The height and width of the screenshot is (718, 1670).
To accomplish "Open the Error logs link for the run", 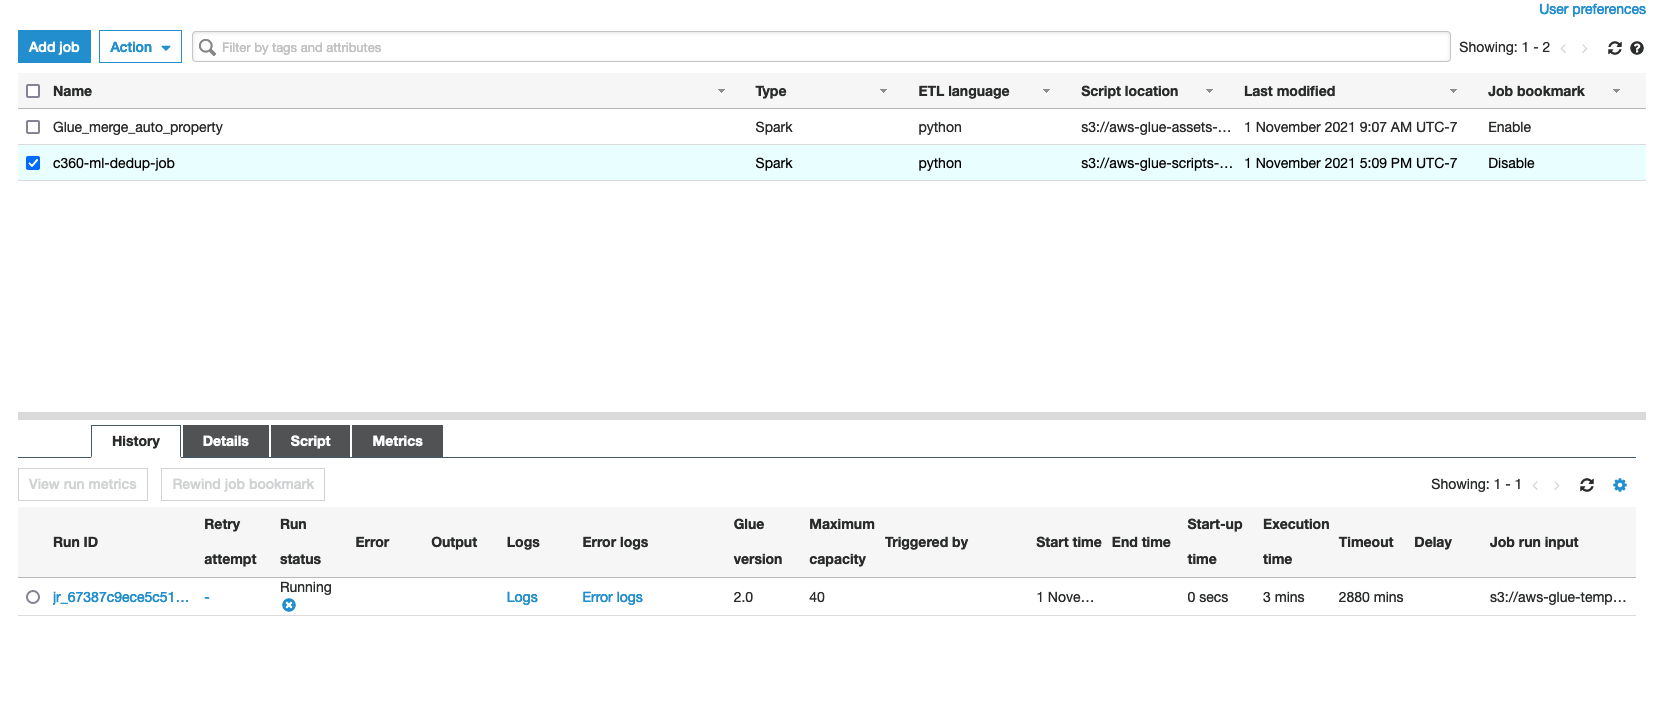I will [612, 597].
